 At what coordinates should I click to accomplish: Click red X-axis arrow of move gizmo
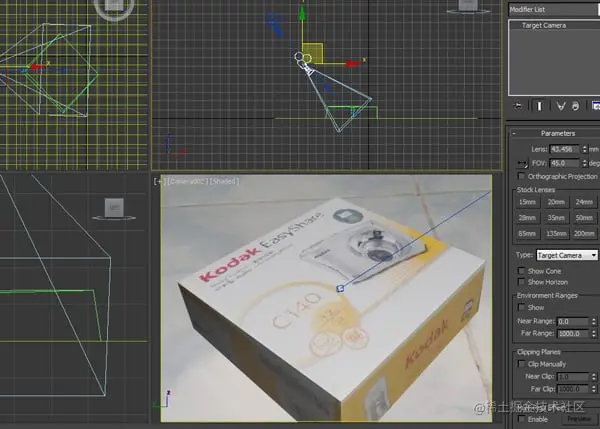(x=354, y=63)
